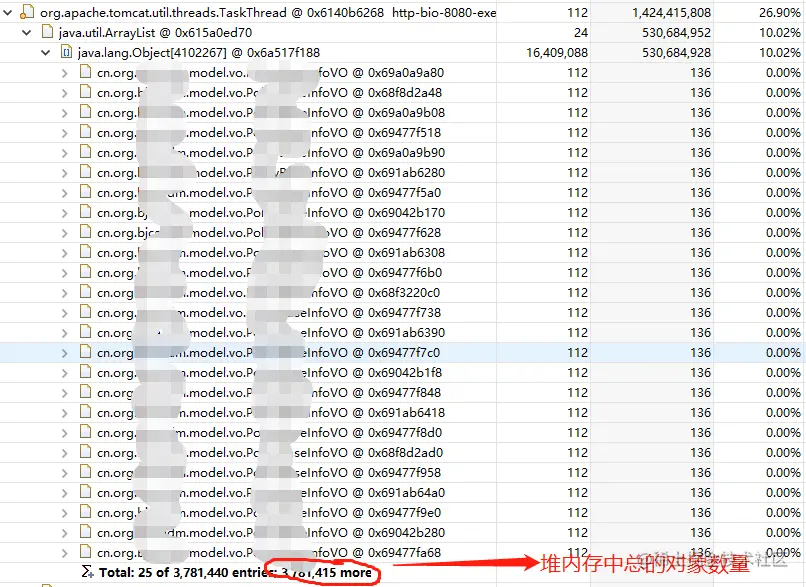Click the object icon of row 0x69477f738
This screenshot has width=806, height=587.
pyautogui.click(x=85, y=313)
